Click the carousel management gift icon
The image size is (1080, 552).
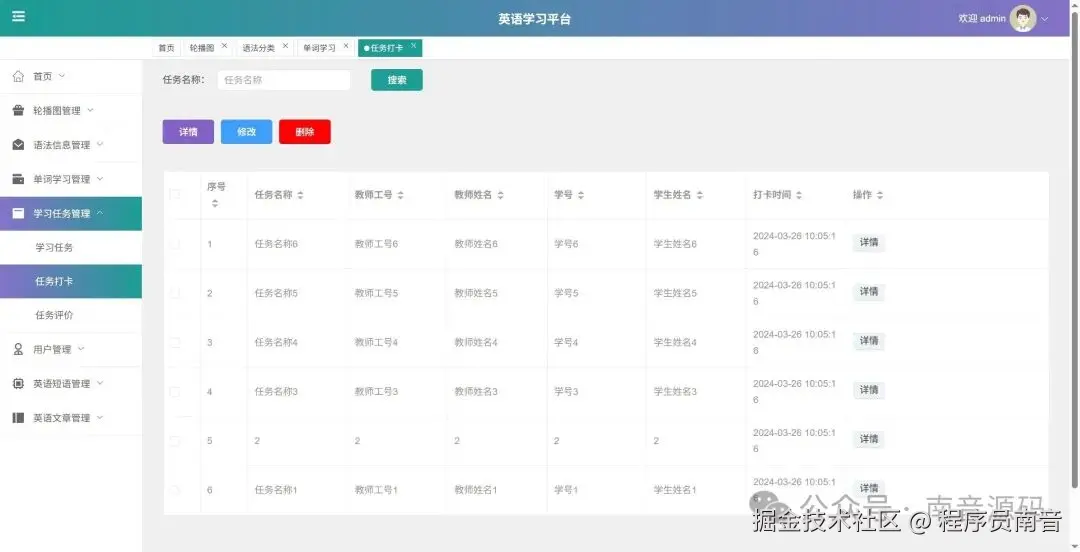click(x=19, y=110)
